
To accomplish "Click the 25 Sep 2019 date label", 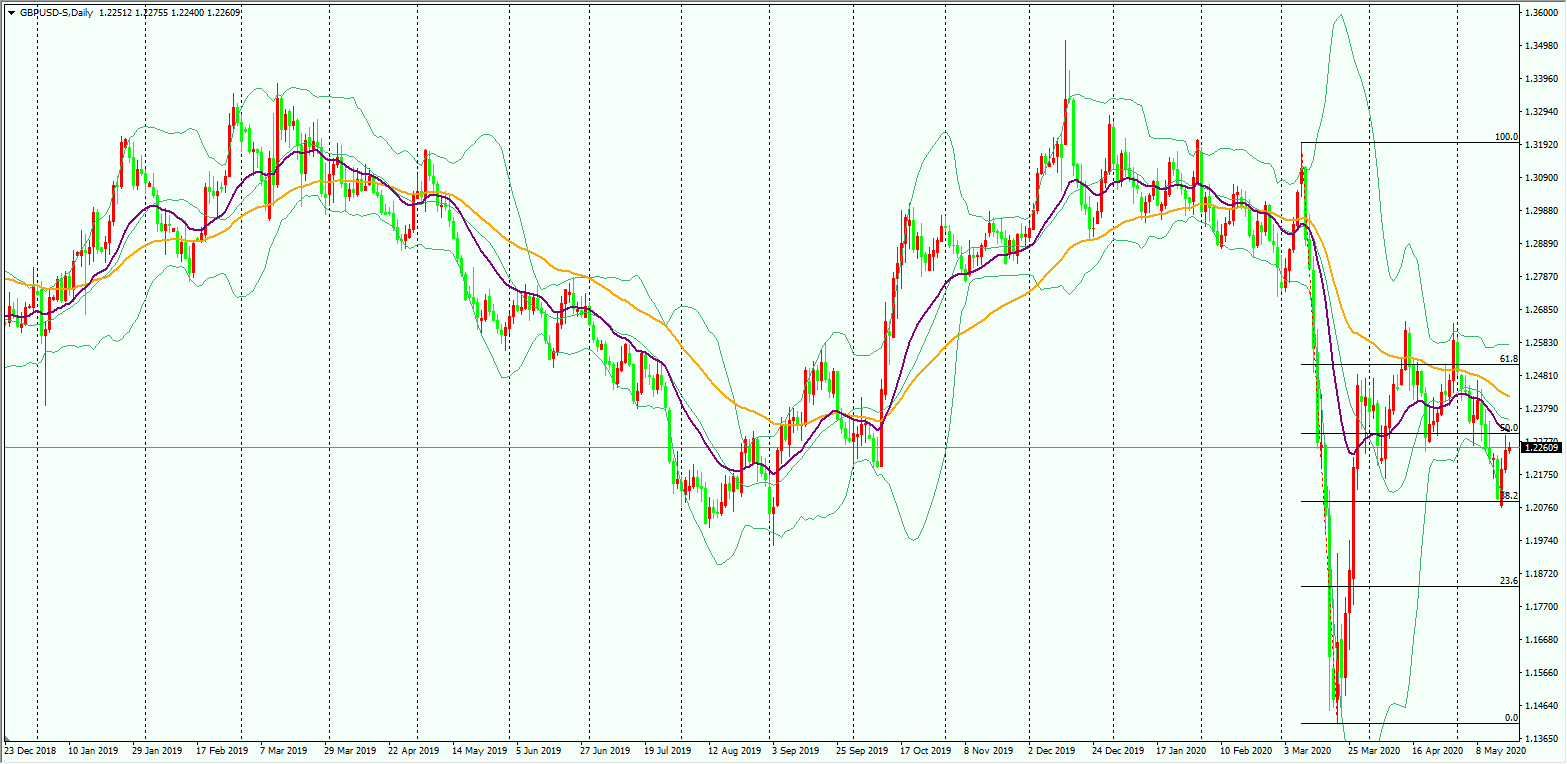I will [x=862, y=749].
